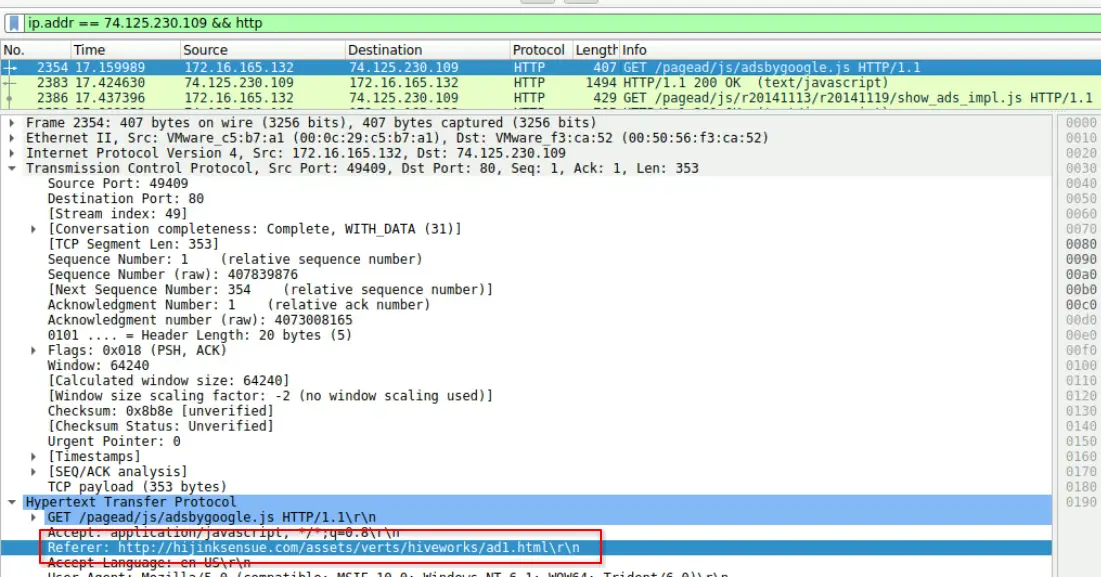Sort packets by the Protocol column
1101x577 pixels.
(541, 50)
